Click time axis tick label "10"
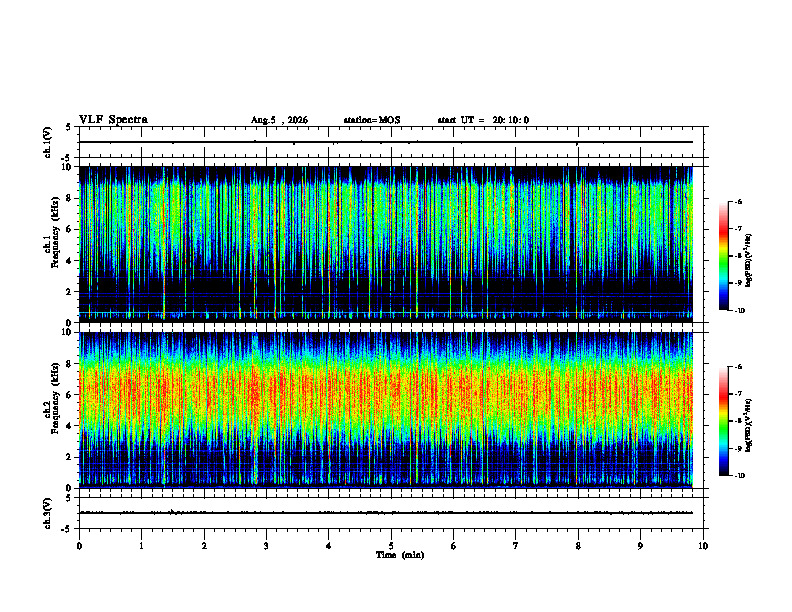 (x=703, y=546)
